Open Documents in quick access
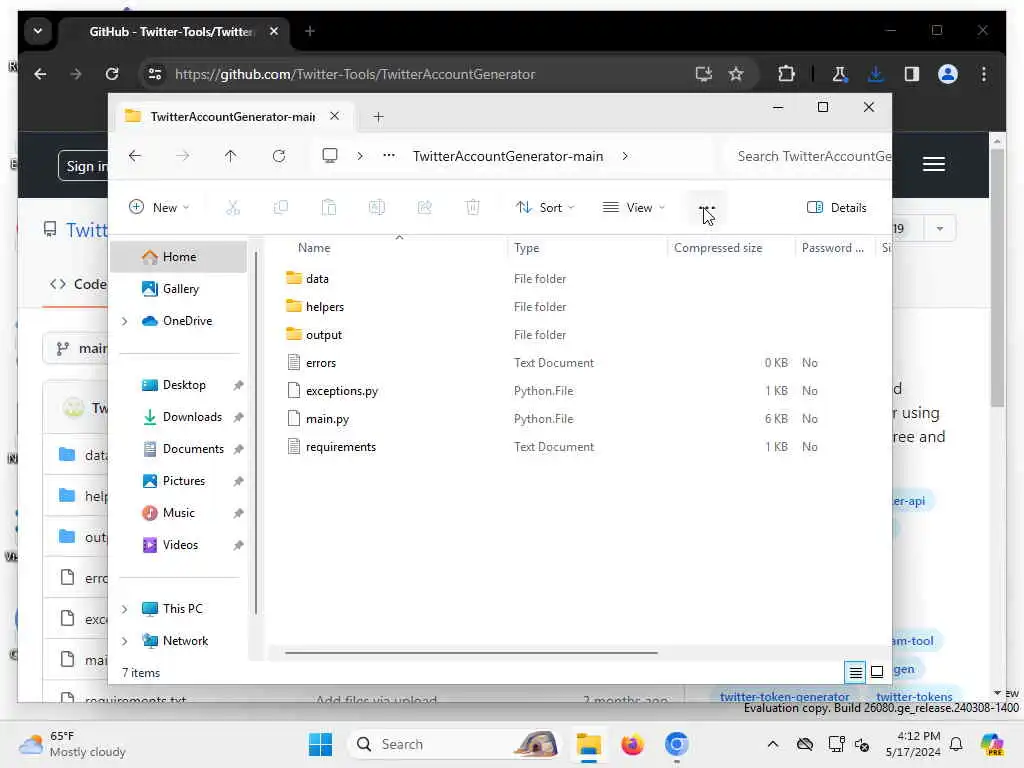The width and height of the screenshot is (1024, 768). [178, 449]
